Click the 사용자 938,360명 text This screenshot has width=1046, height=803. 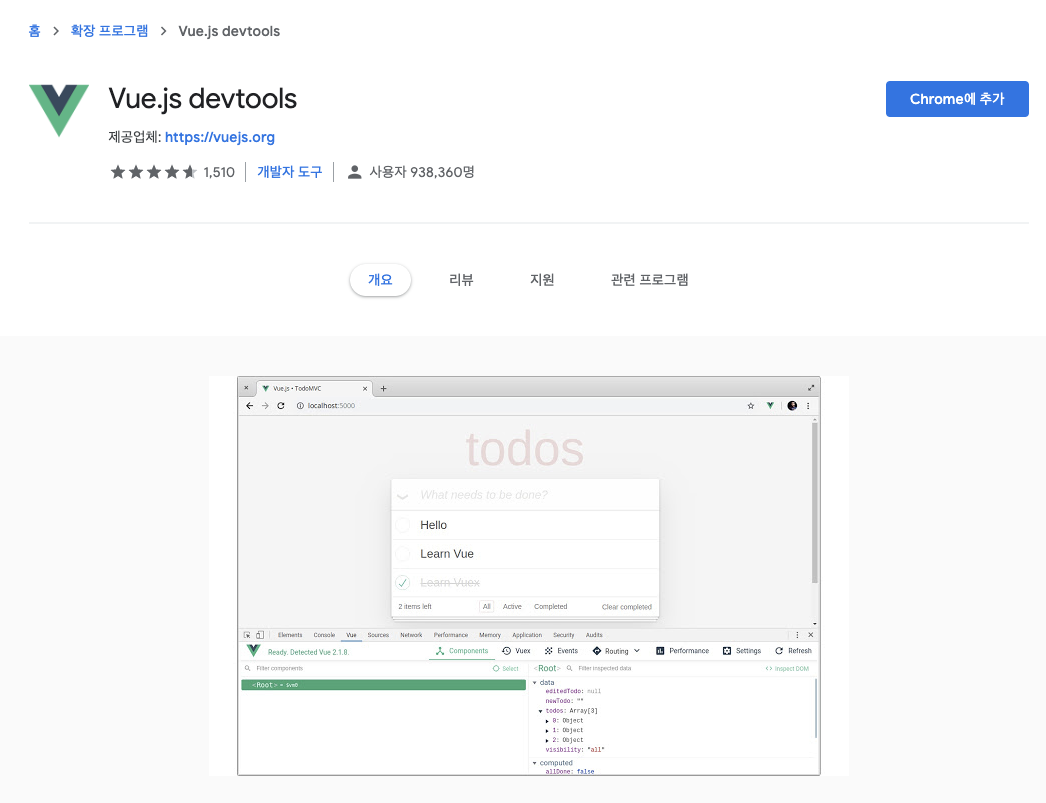(422, 172)
